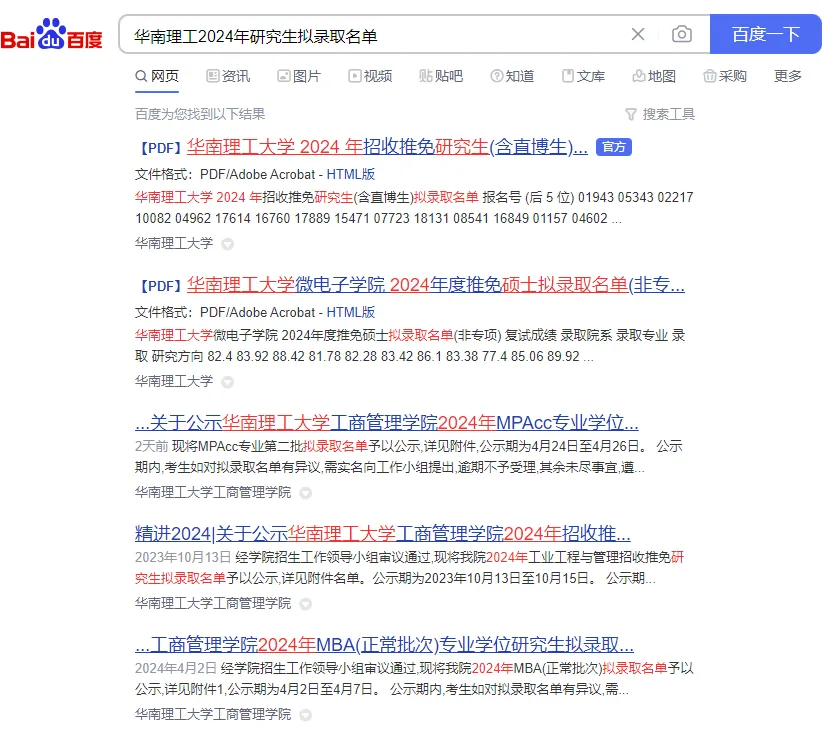This screenshot has width=827, height=729.
Task: Open HTML版 of the first PDF result
Action: point(351,175)
